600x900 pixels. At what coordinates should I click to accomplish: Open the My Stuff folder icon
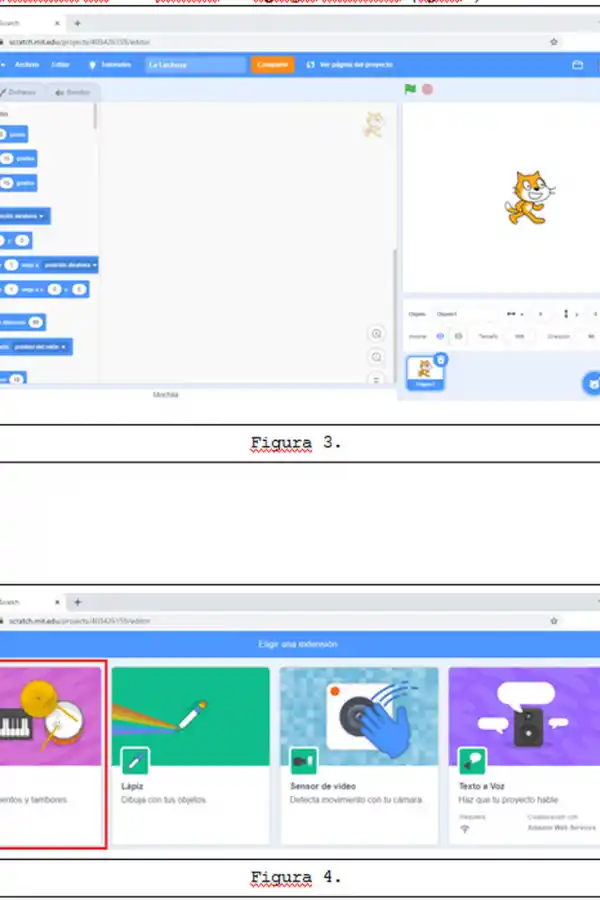[577, 65]
